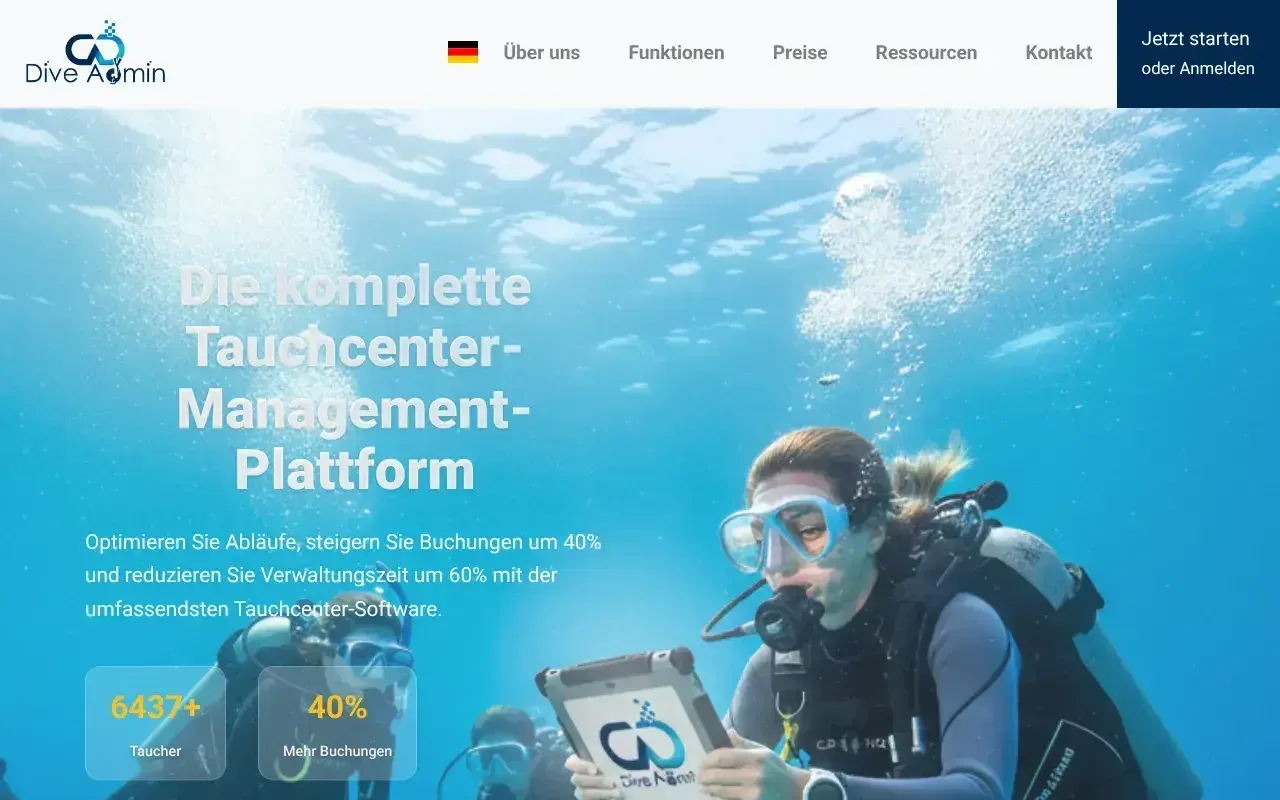This screenshot has height=800, width=1280.
Task: Click the dark blue CTA panel in the header
Action: click(x=1198, y=54)
